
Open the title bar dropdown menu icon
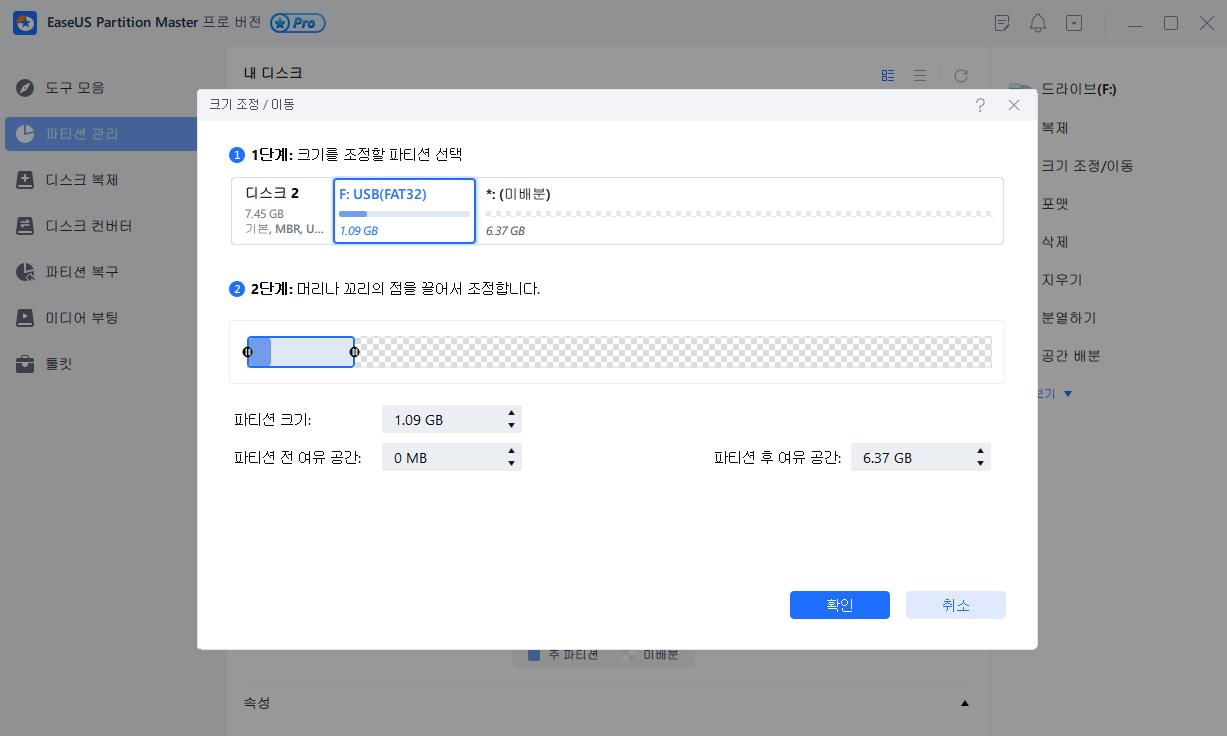tap(1074, 23)
